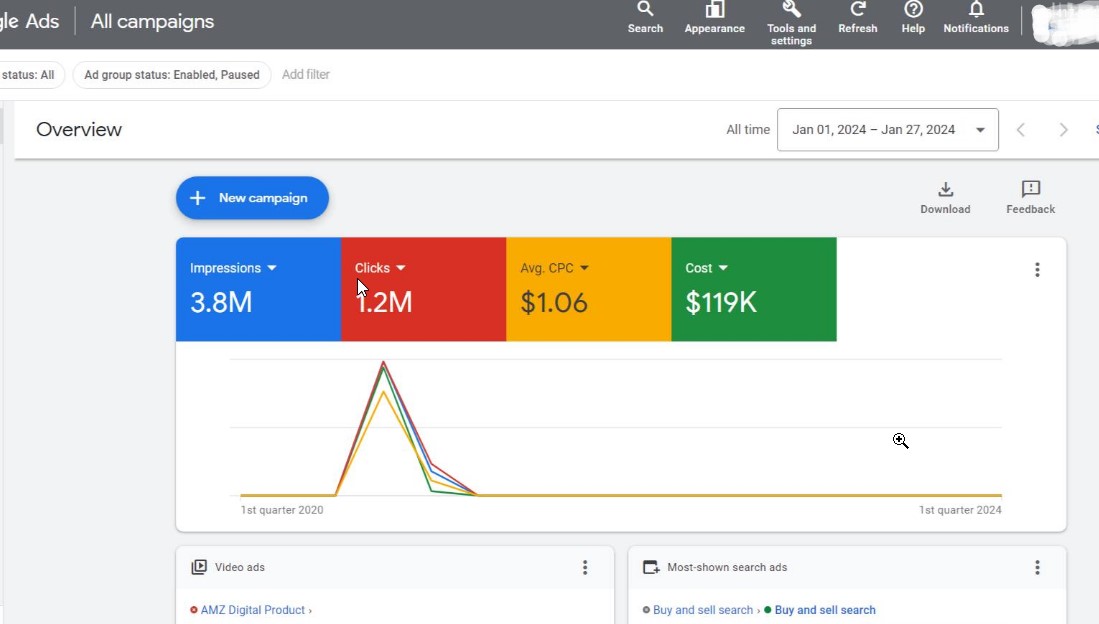
Task: Open Tools and settings wrench icon
Action: (x=791, y=10)
